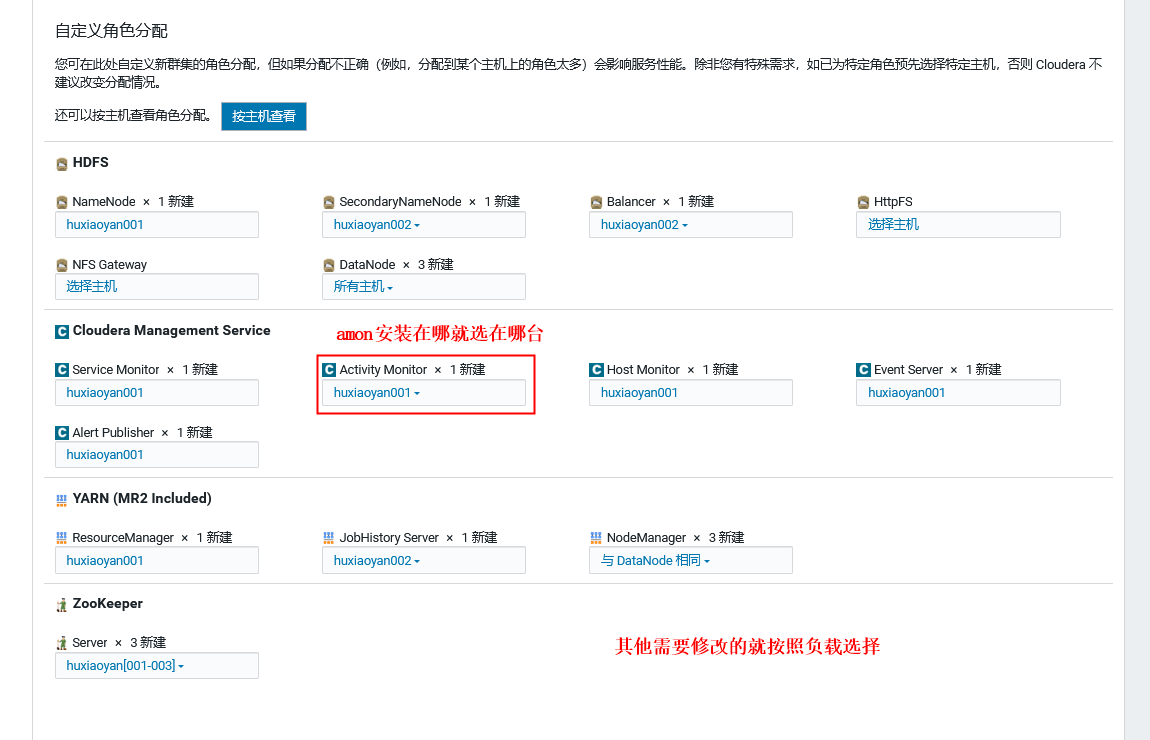Open the NodeManager same-as-DataNode dropdown
Screen dimensions: 1150x740
(x=690, y=560)
